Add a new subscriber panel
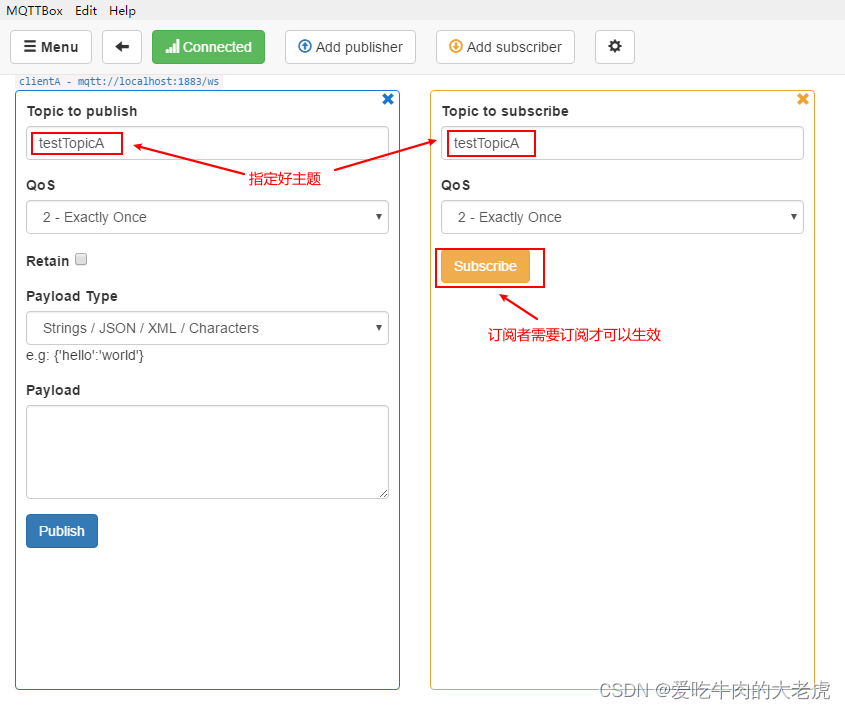Image resolution: width=845 pixels, height=709 pixels. pyautogui.click(x=505, y=47)
